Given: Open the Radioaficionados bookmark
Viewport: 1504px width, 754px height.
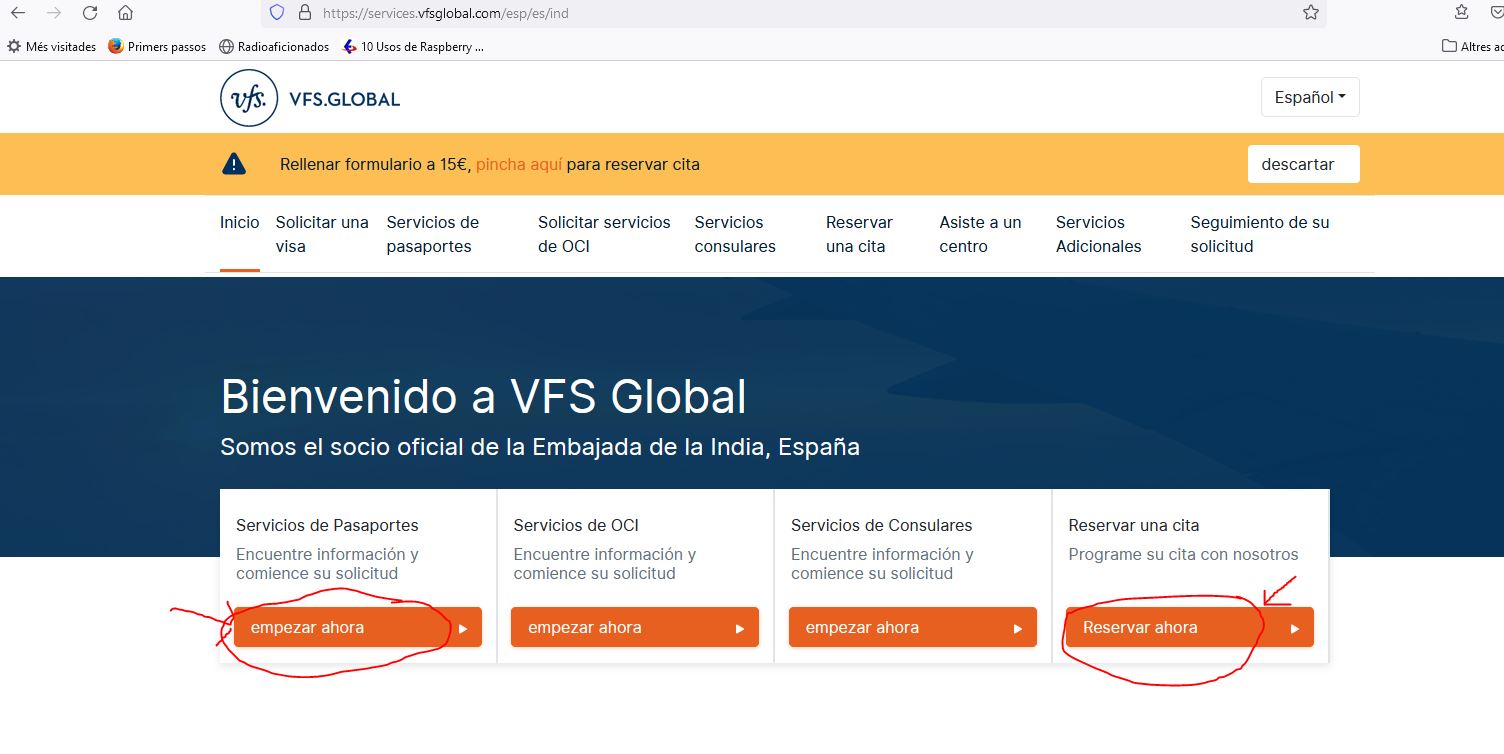Looking at the screenshot, I should [274, 46].
